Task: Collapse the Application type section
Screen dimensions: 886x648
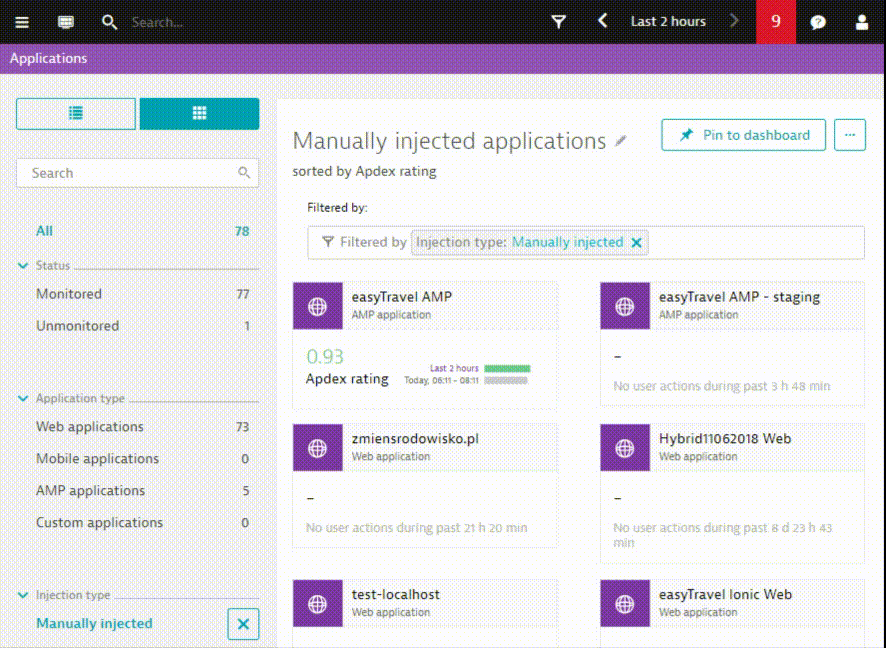Action: [23, 398]
